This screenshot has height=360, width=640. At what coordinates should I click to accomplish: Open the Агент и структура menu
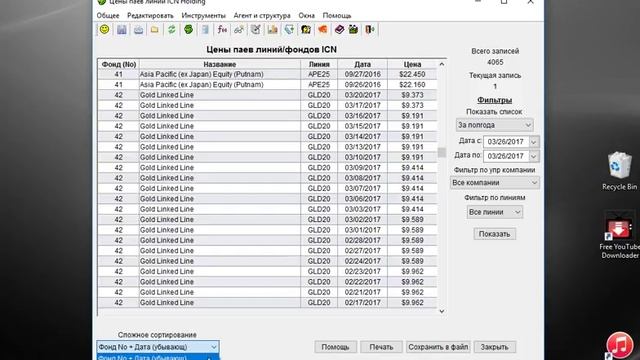click(x=262, y=16)
